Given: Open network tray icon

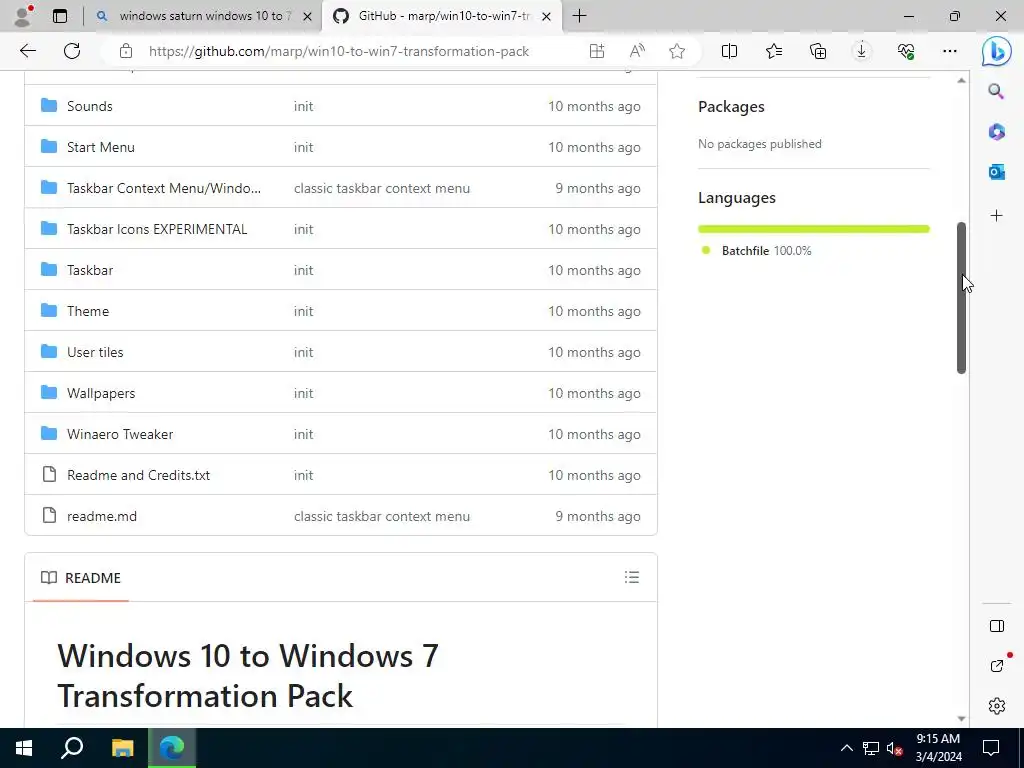Looking at the screenshot, I should (871, 748).
